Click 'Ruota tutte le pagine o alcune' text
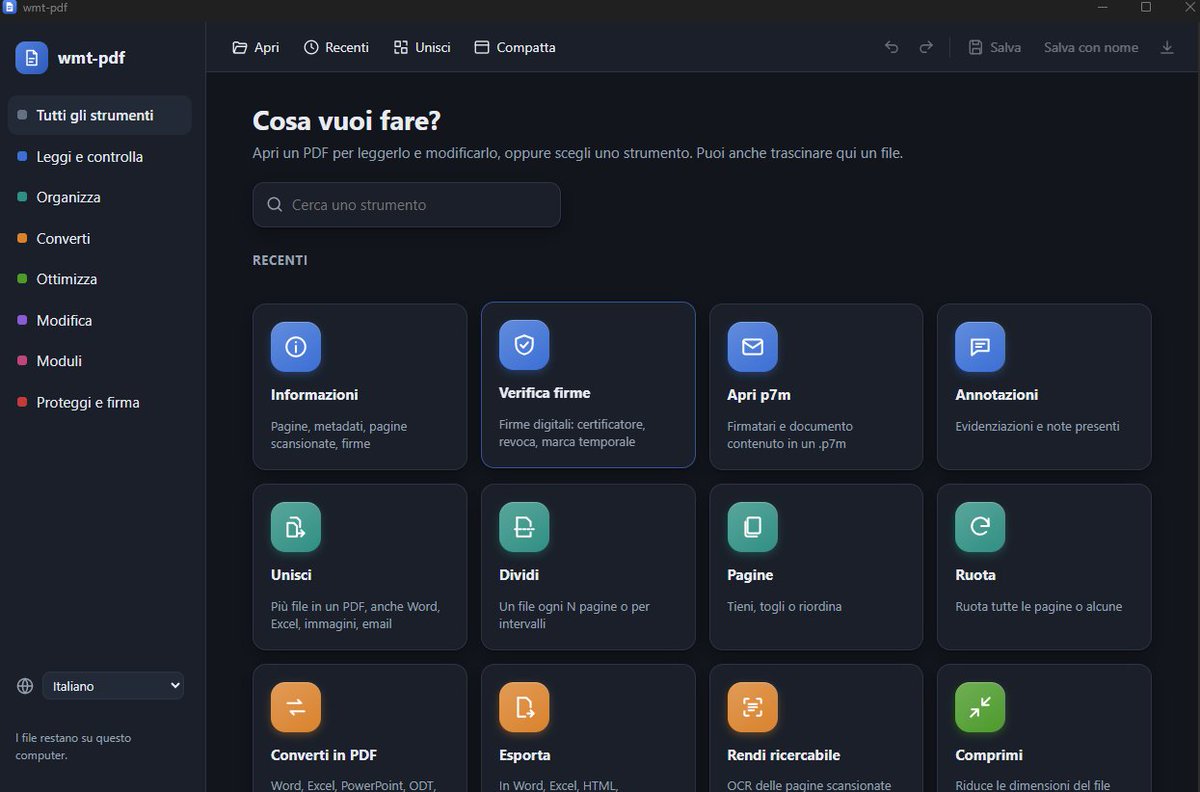The height and width of the screenshot is (792, 1200). tap(1038, 606)
